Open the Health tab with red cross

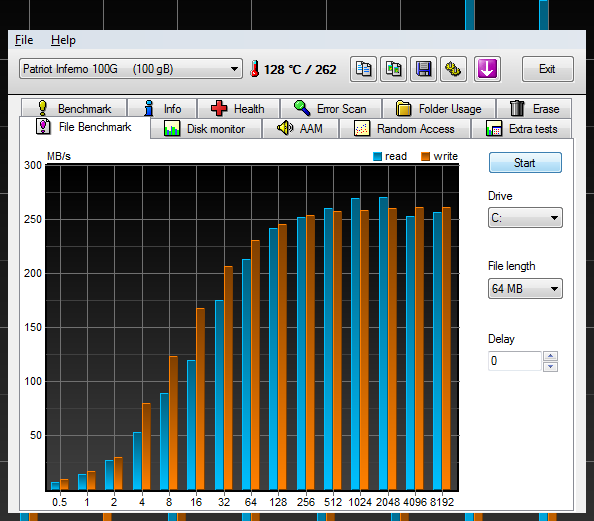coord(238,108)
